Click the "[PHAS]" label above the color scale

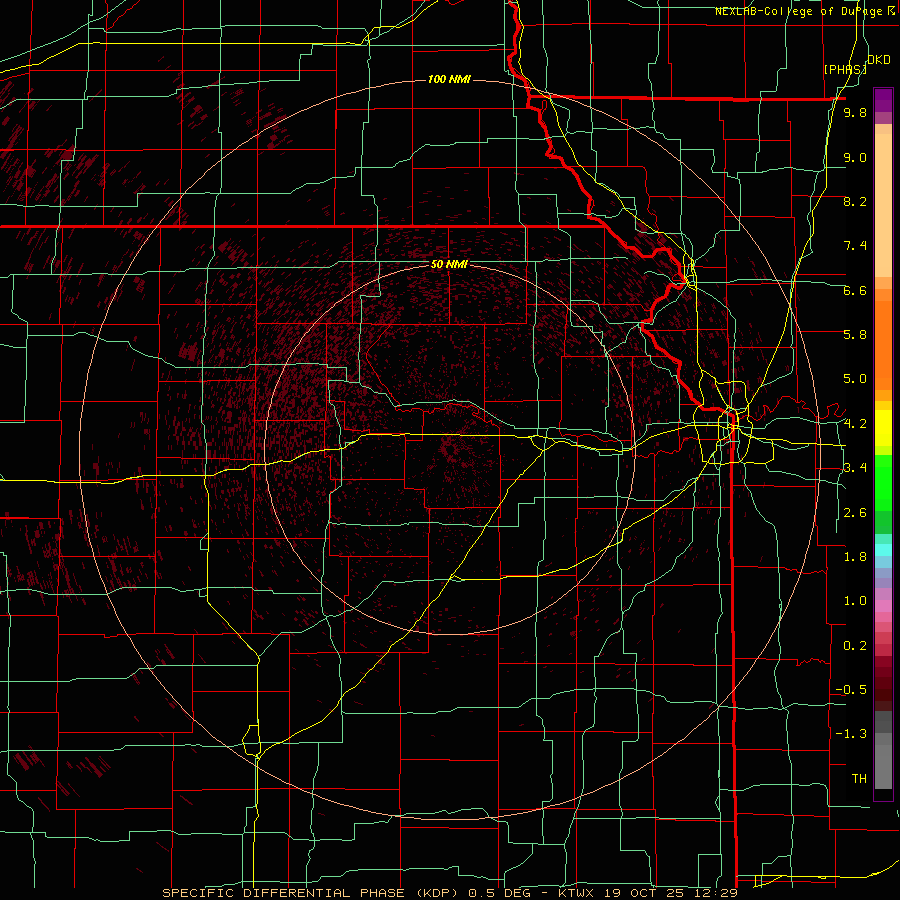pos(845,69)
